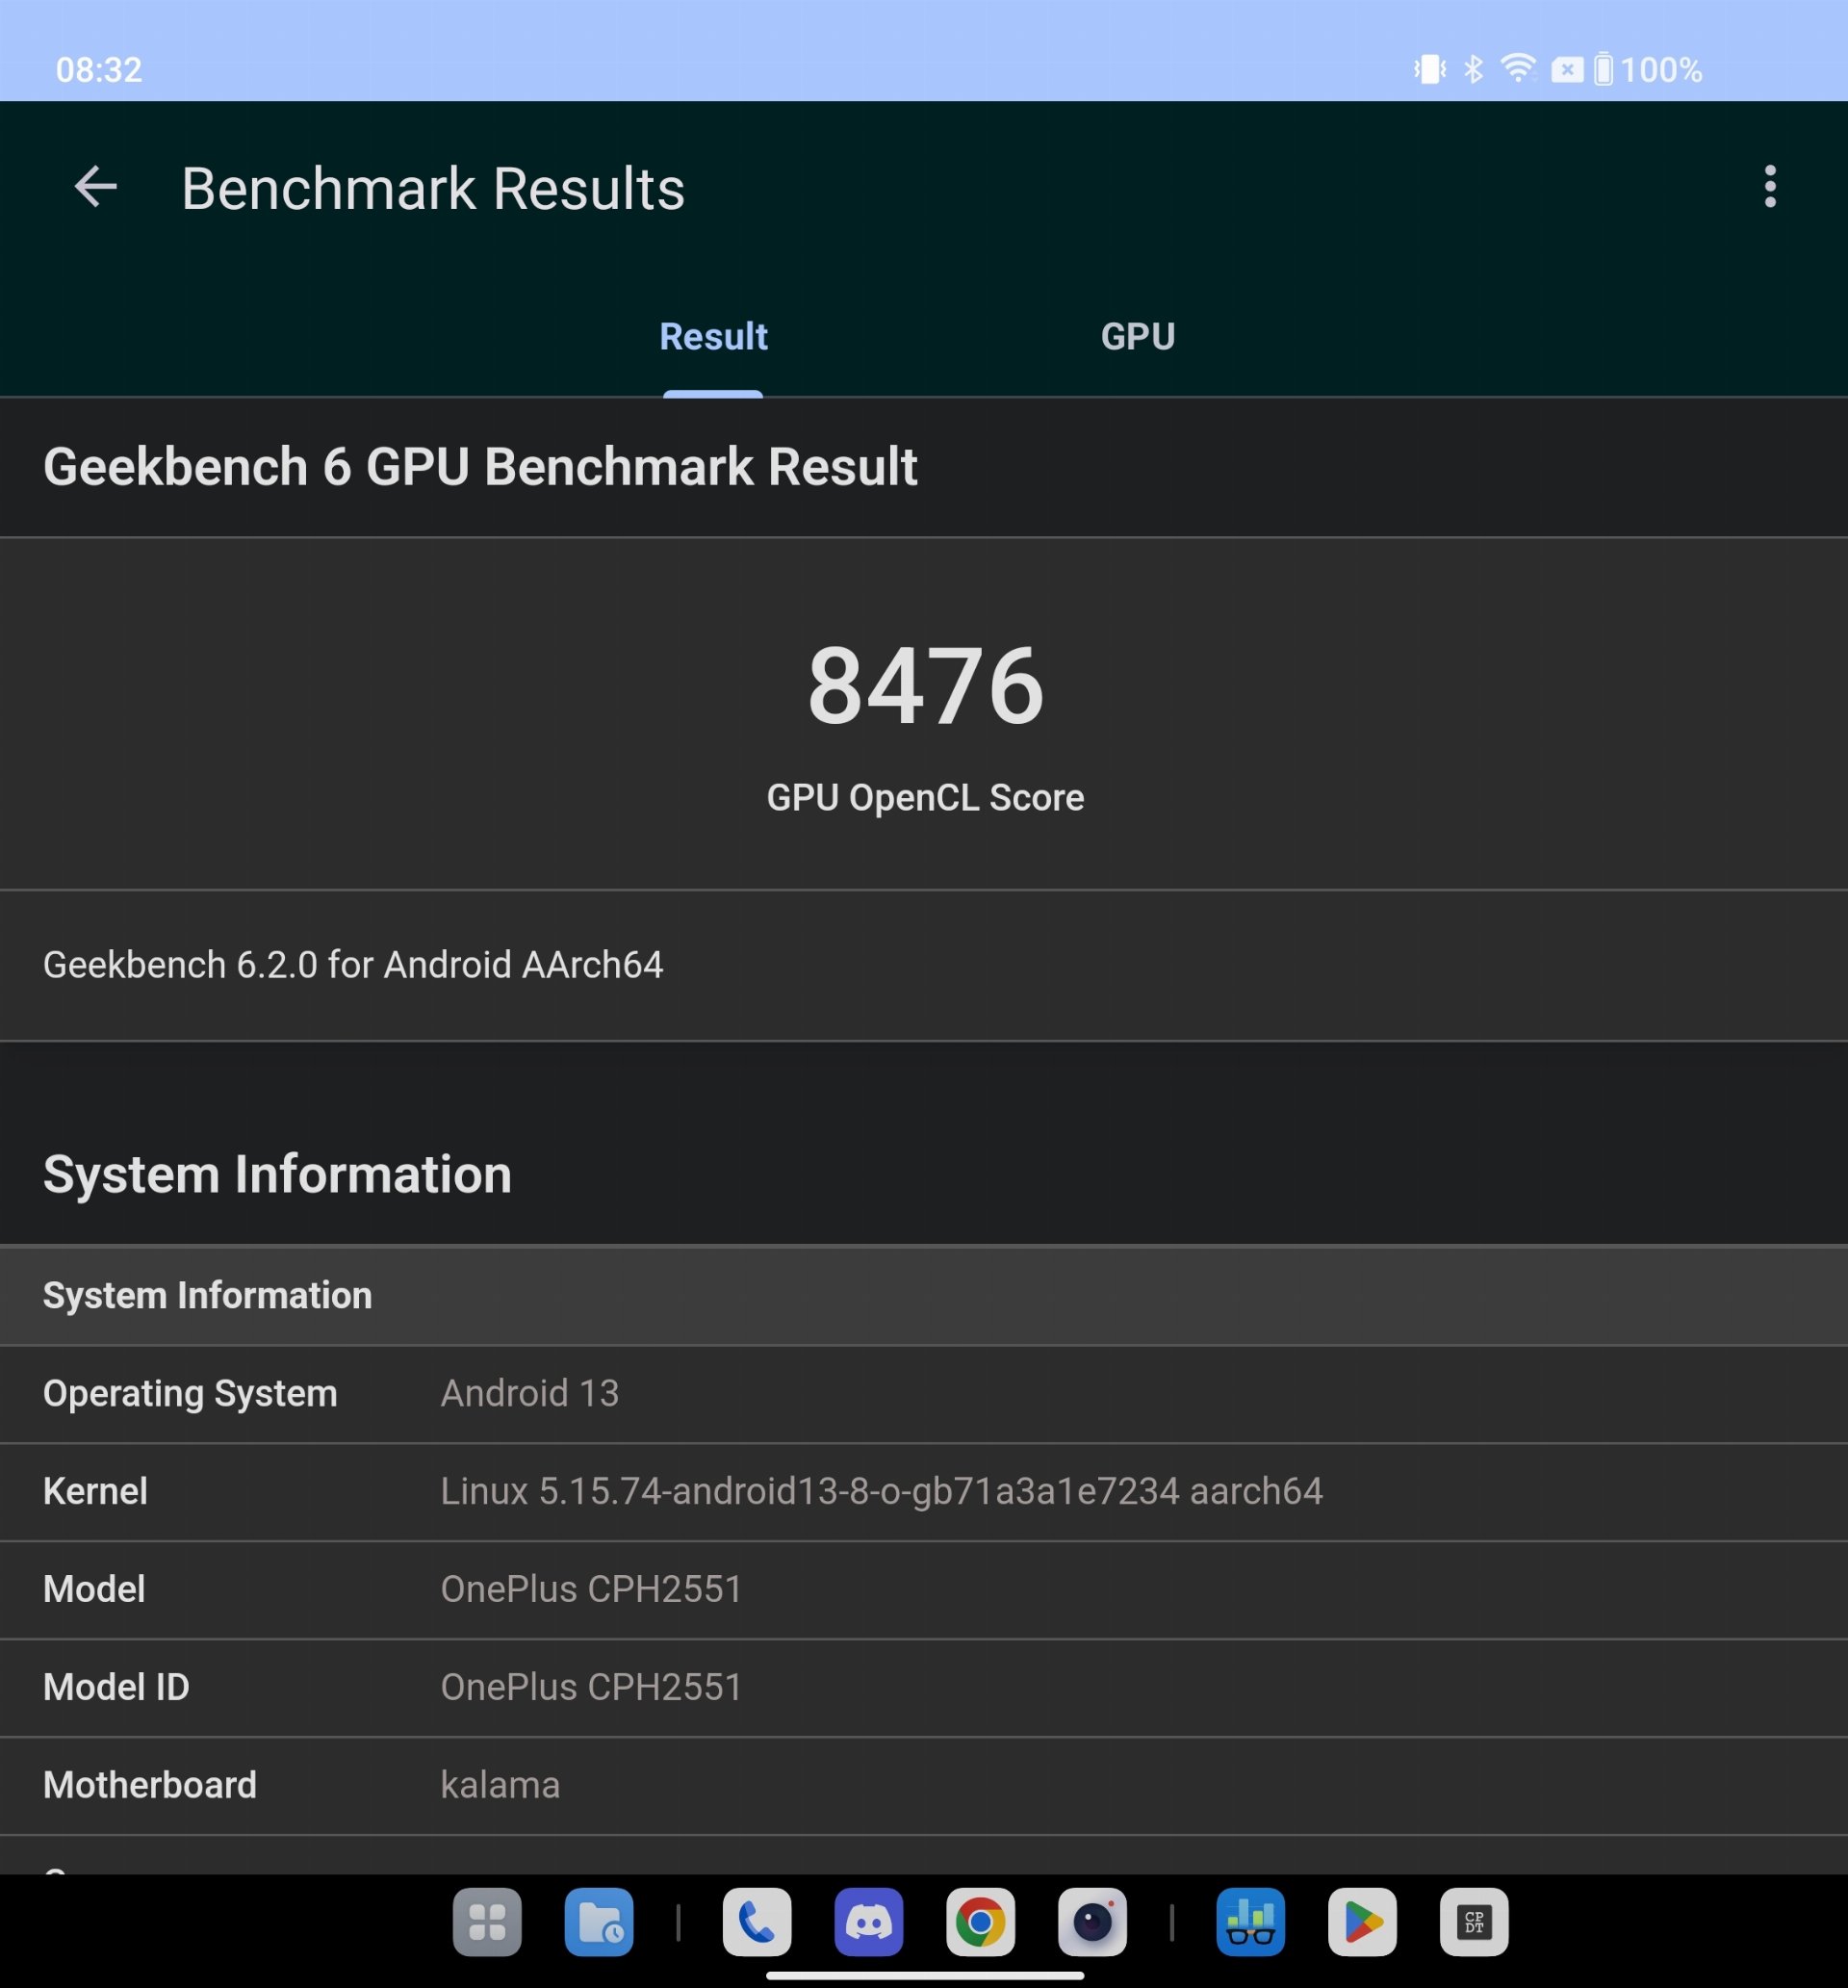Viewport: 1848px width, 1988px height.
Task: Tap the 100% battery percentage
Action: [1661, 70]
